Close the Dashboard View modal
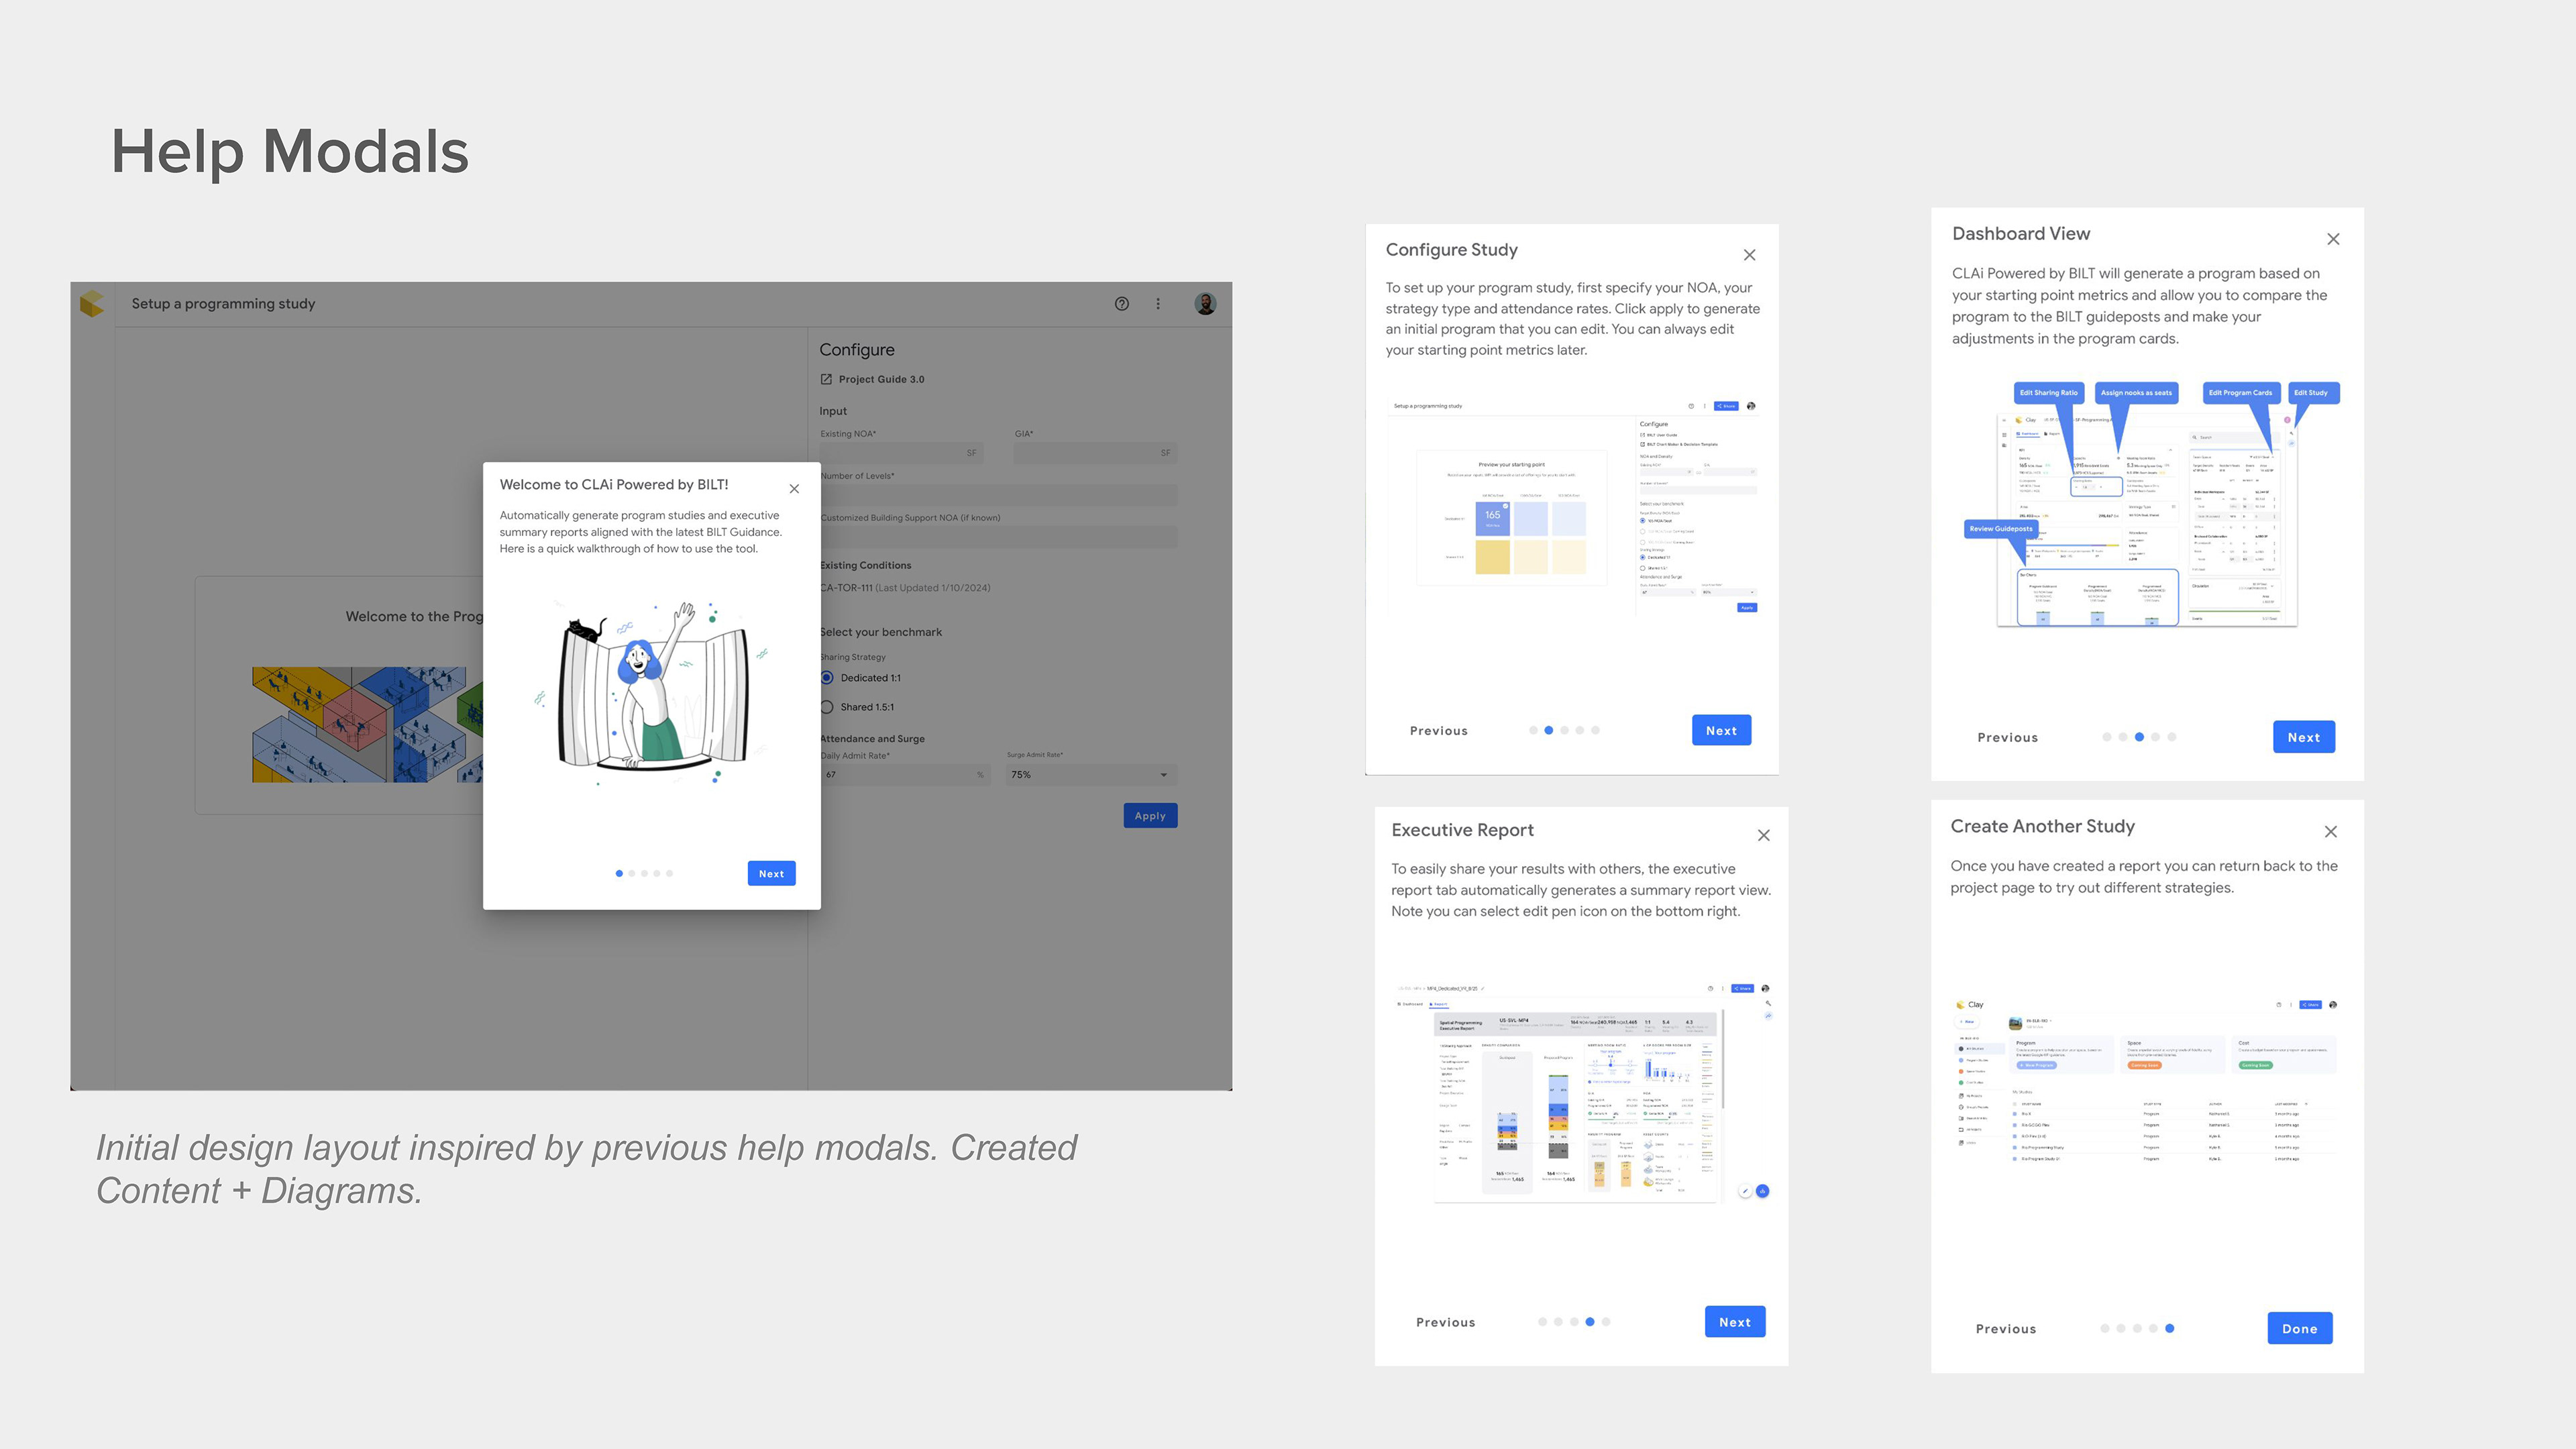The height and width of the screenshot is (1449, 2576). [2333, 239]
